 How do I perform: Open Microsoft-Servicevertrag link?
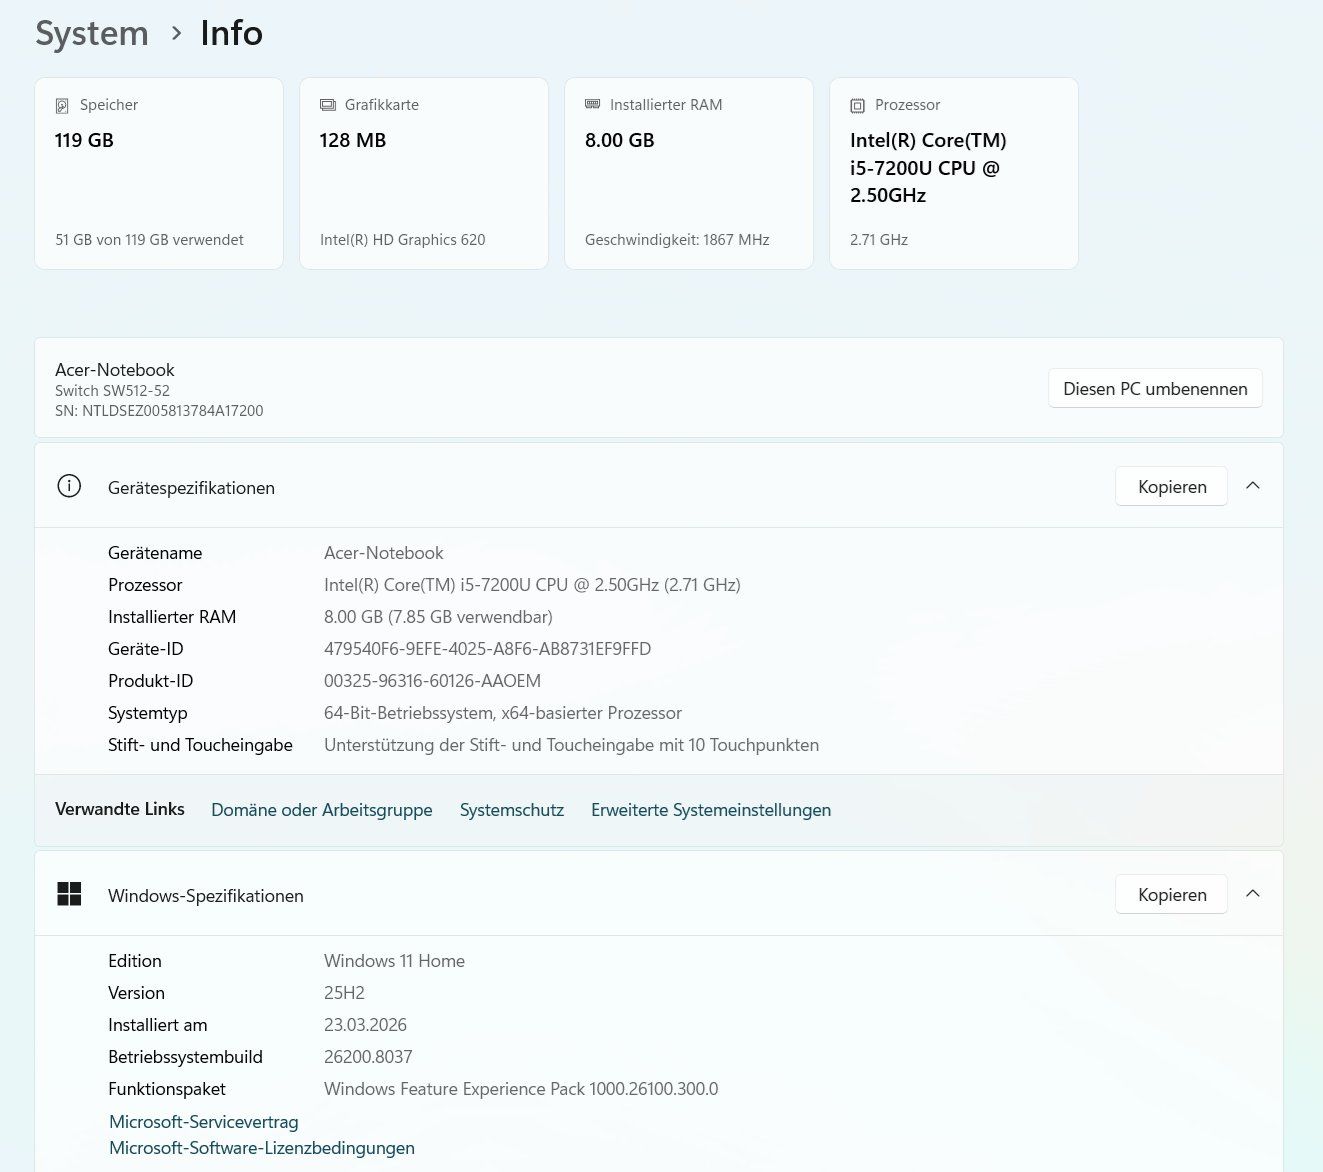(204, 1122)
